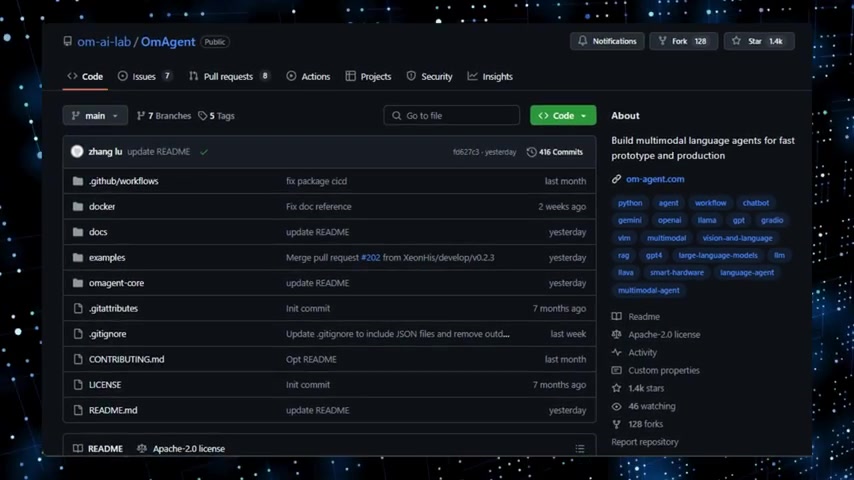854x480 pixels.
Task: Select the multimodal topic tag
Action: tap(667, 238)
